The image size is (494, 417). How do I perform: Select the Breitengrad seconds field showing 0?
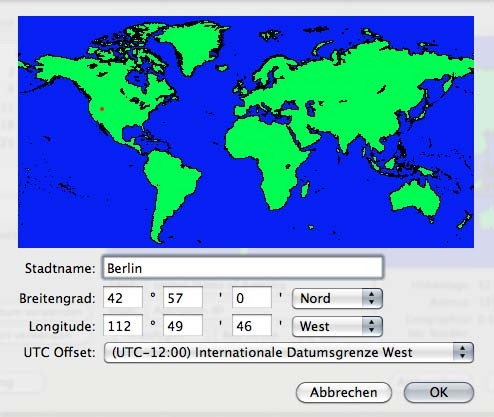click(252, 298)
